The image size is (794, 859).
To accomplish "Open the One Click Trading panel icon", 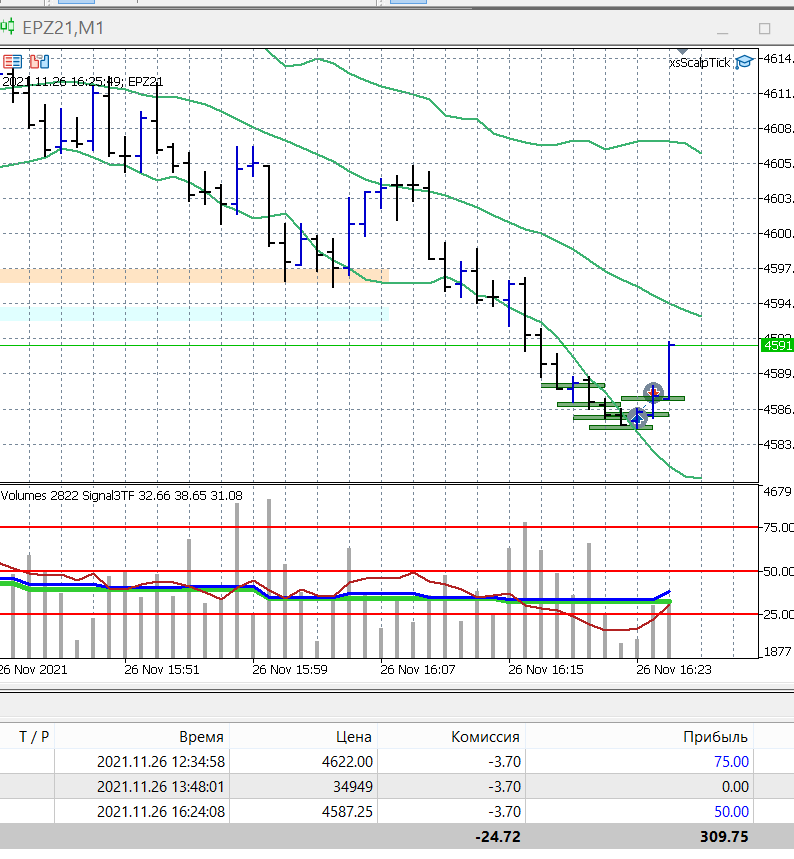I will pos(13,61).
